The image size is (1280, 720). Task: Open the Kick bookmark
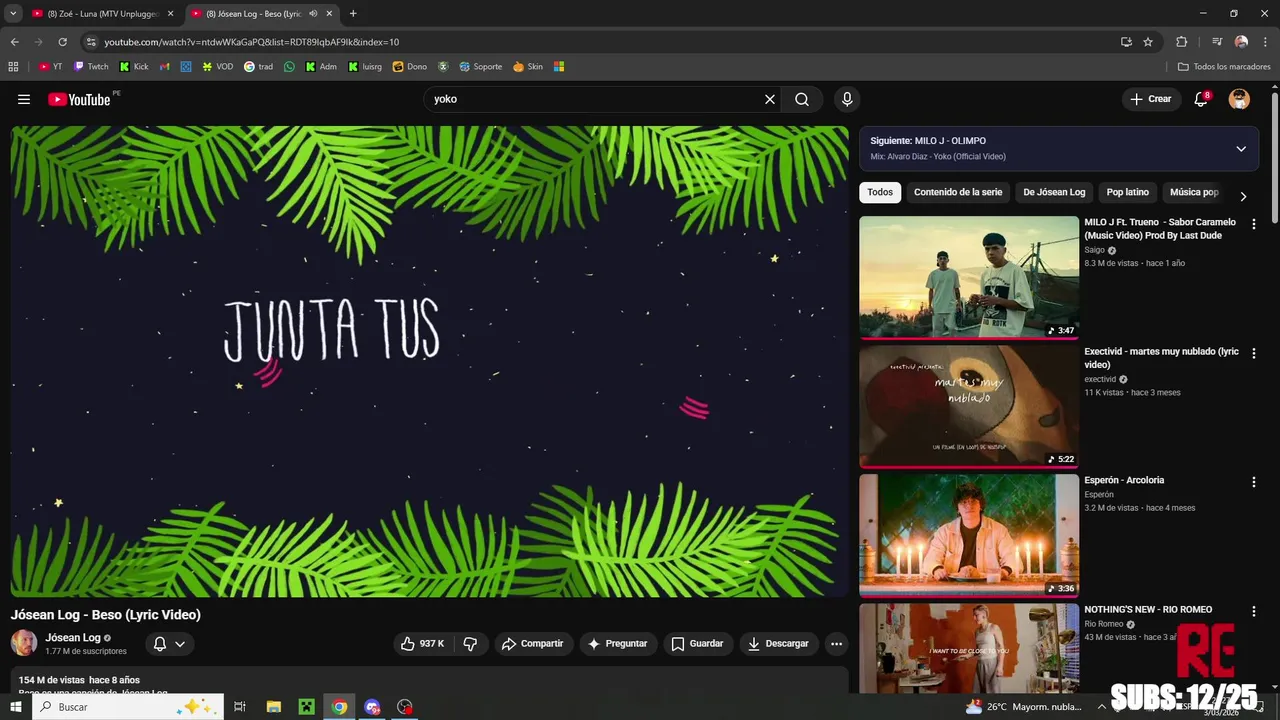[134, 67]
